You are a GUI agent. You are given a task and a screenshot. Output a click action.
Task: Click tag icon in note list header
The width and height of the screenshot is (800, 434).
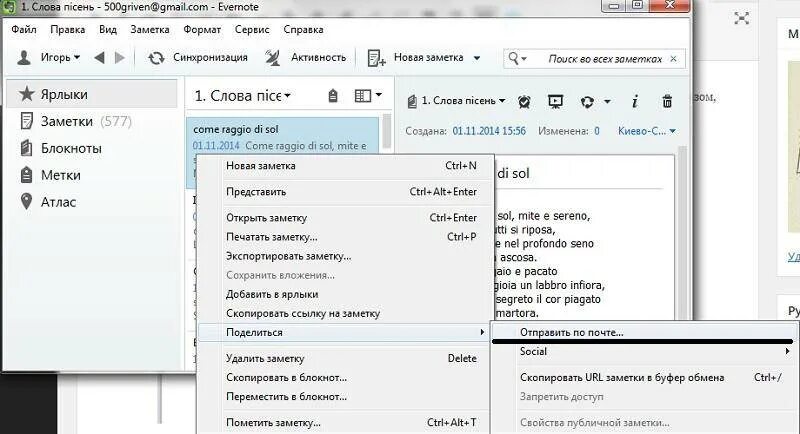click(x=333, y=95)
